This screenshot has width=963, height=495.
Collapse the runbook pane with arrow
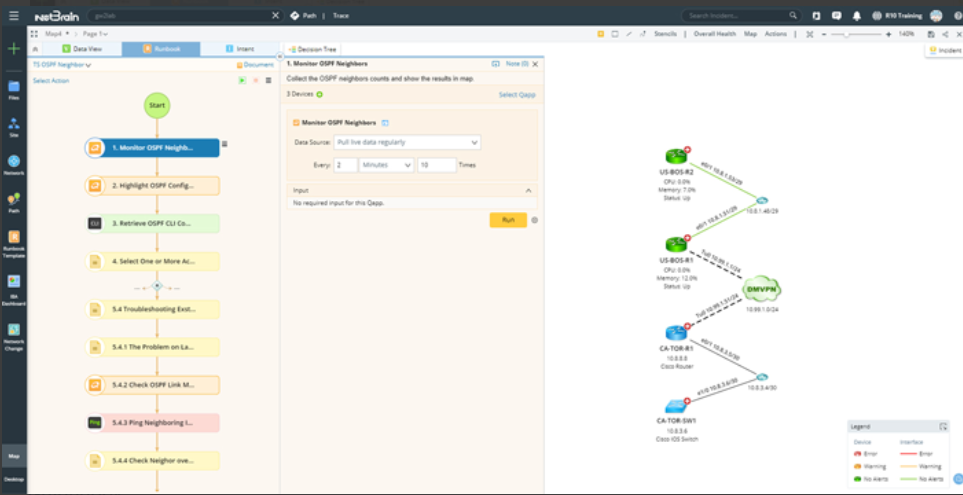click(279, 57)
